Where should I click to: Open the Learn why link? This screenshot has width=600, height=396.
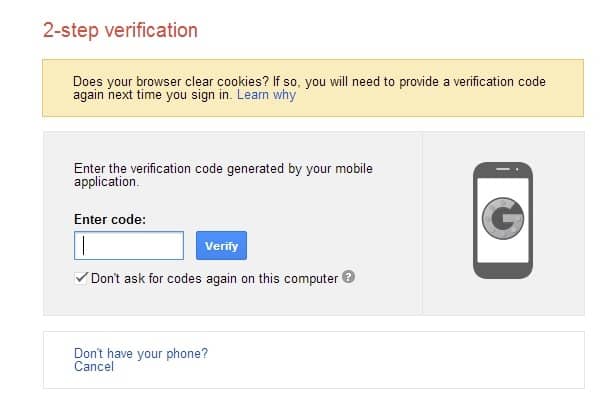266,95
